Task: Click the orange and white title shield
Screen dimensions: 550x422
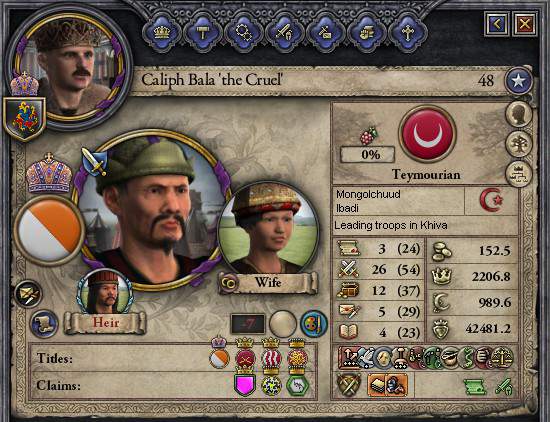Action: click(49, 230)
